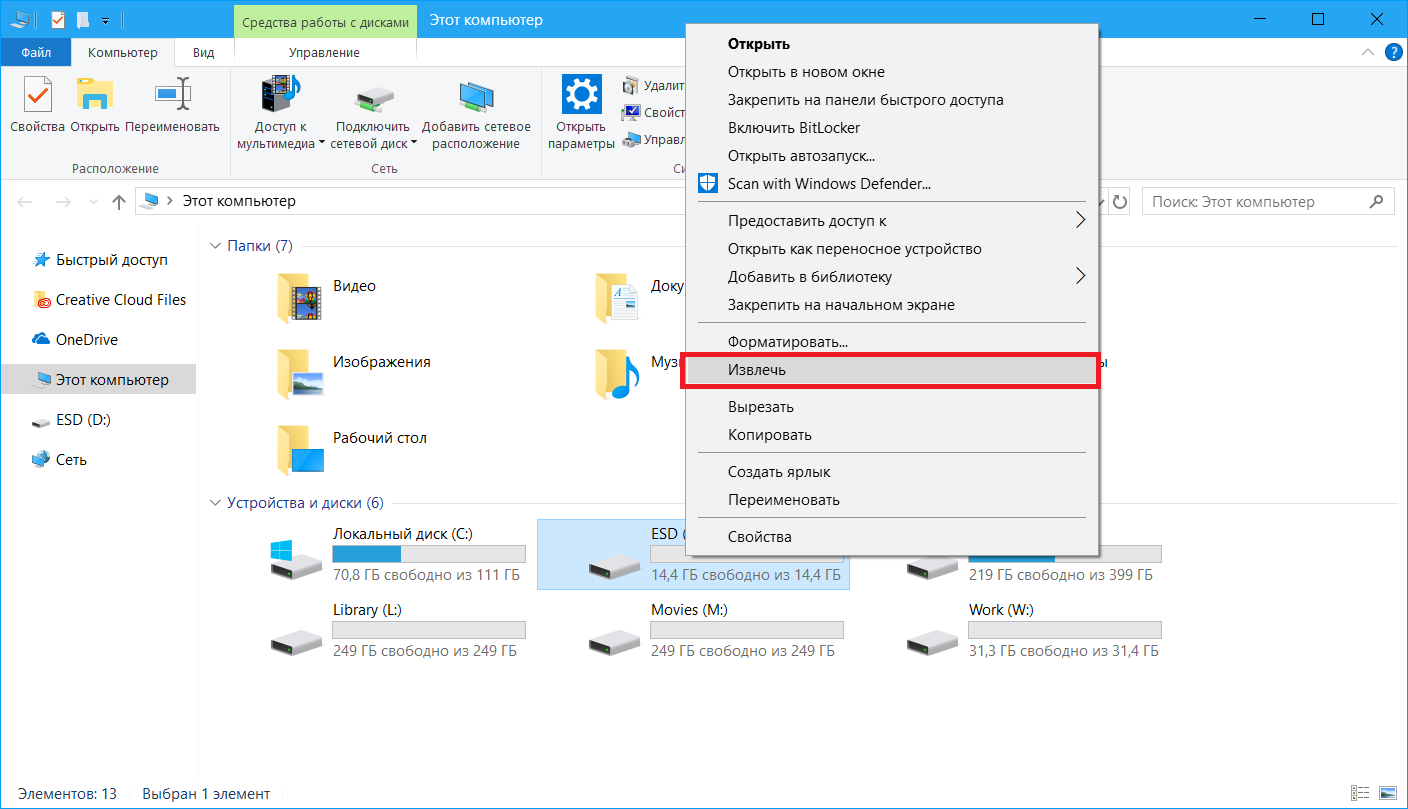Image resolution: width=1408 pixels, height=809 pixels.
Task: Choose Копировать in context menu
Action: [x=891, y=435]
